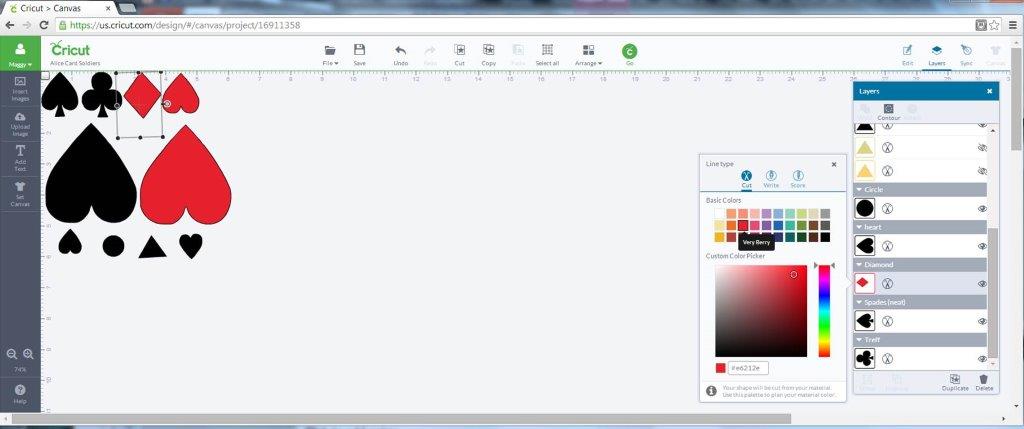
Task: Close the Line type popup
Action: (x=834, y=165)
